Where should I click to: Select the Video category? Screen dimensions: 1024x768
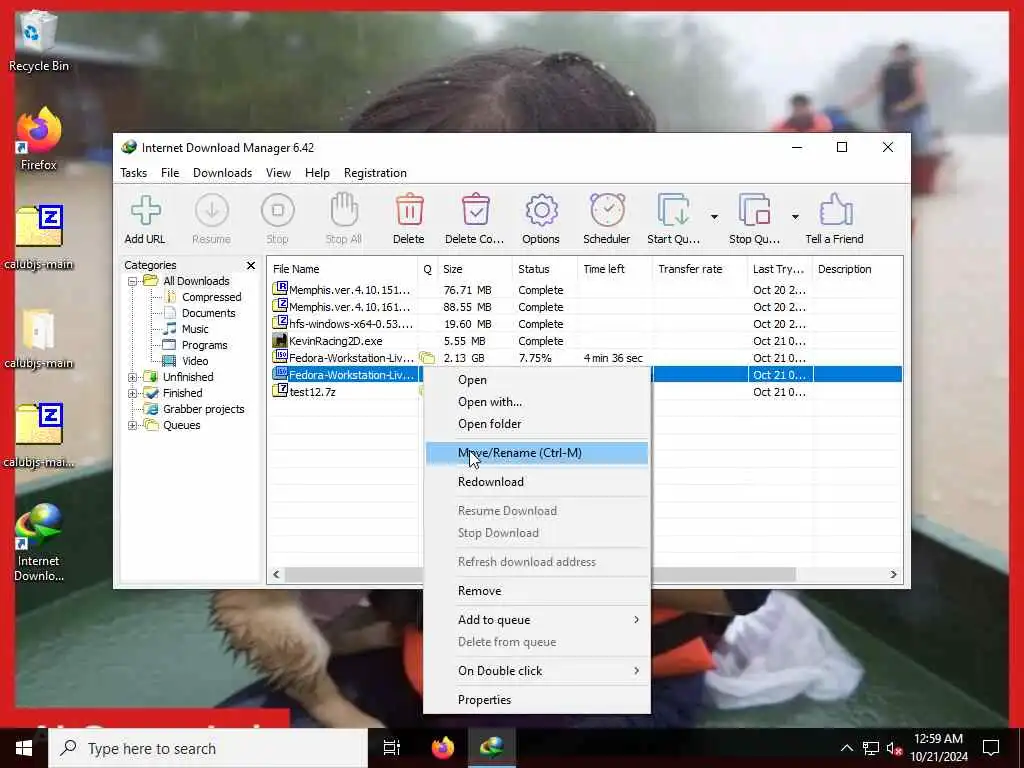(195, 361)
